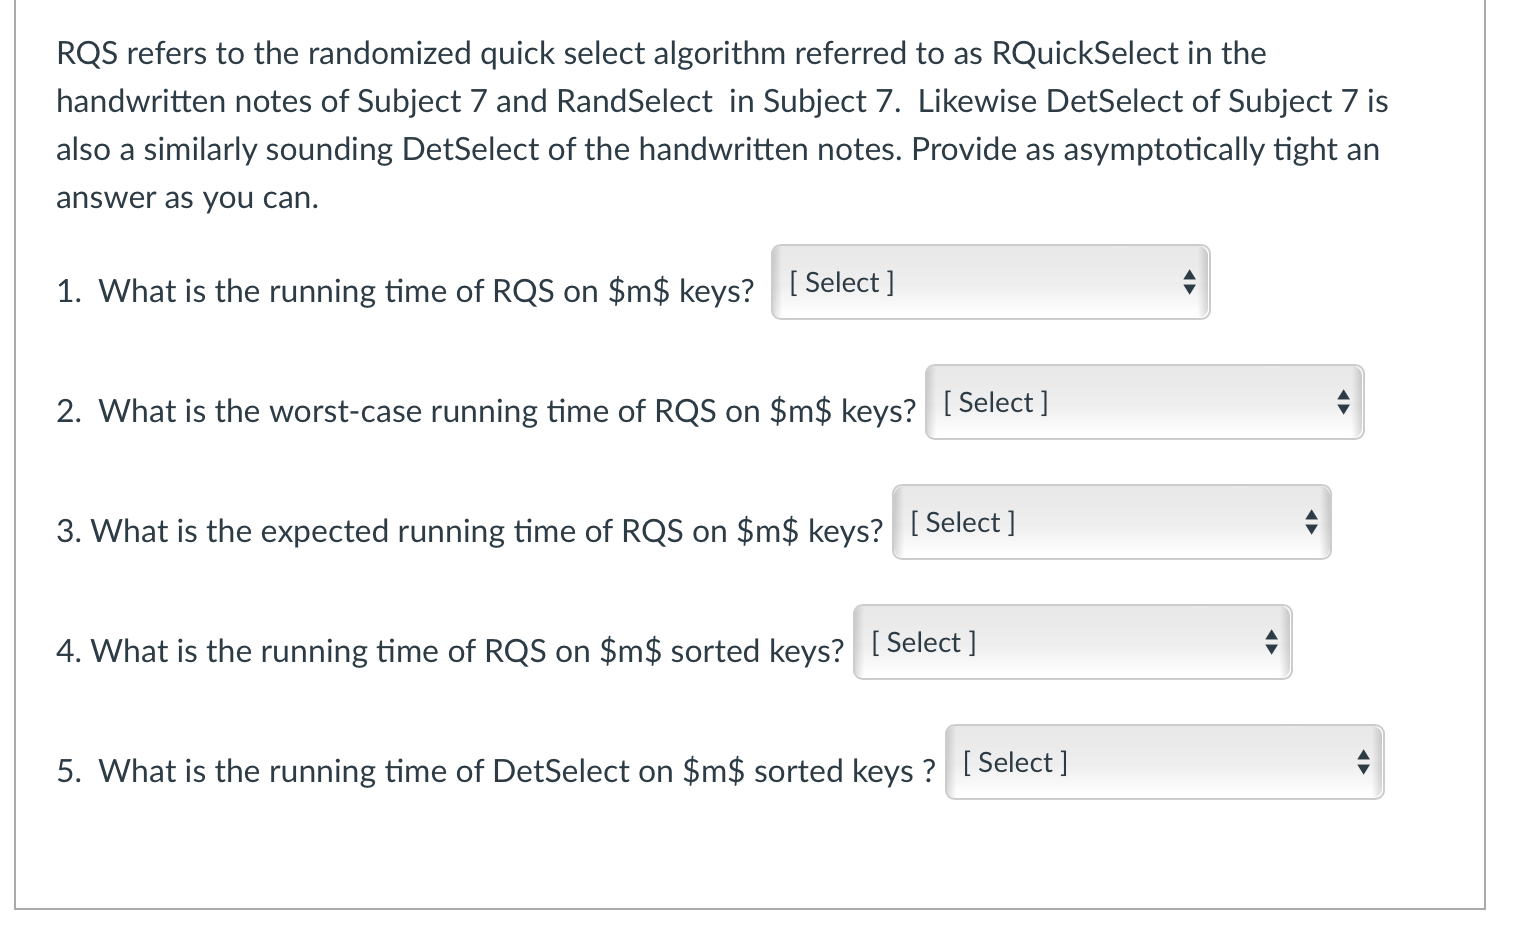Open the worst-case running time dropdown

1144,403
